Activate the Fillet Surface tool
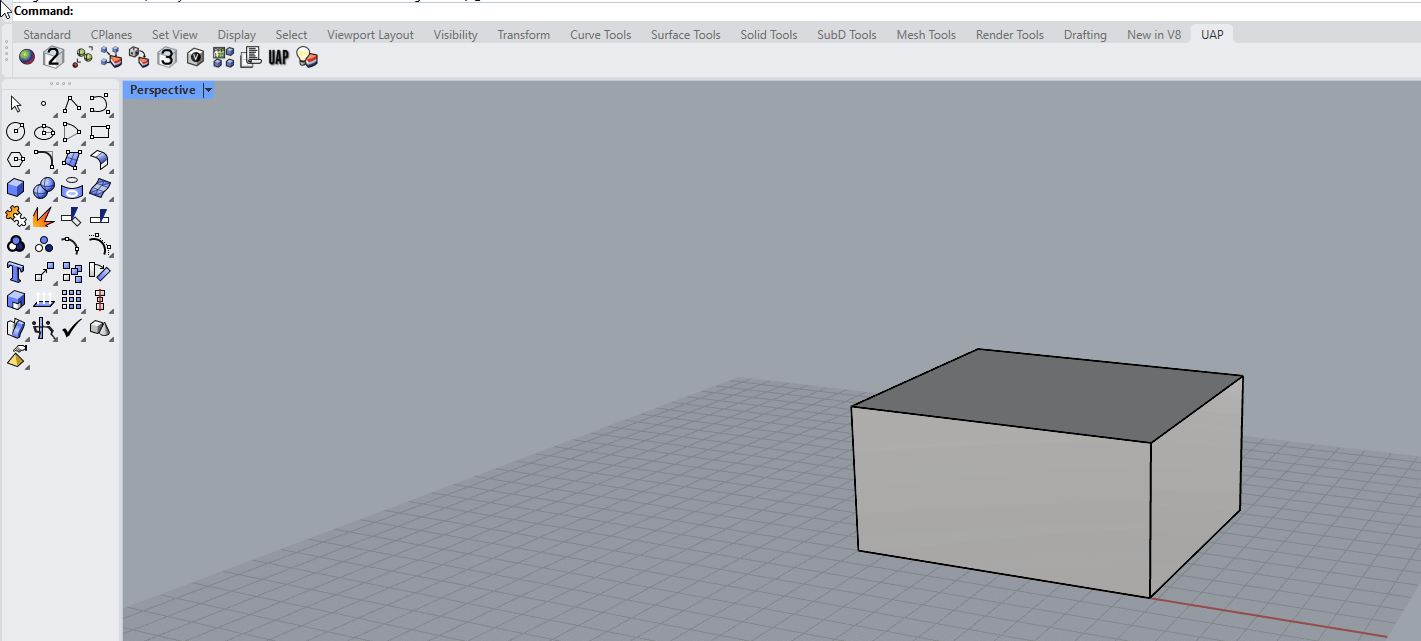The height and width of the screenshot is (641, 1421). [x=100, y=160]
